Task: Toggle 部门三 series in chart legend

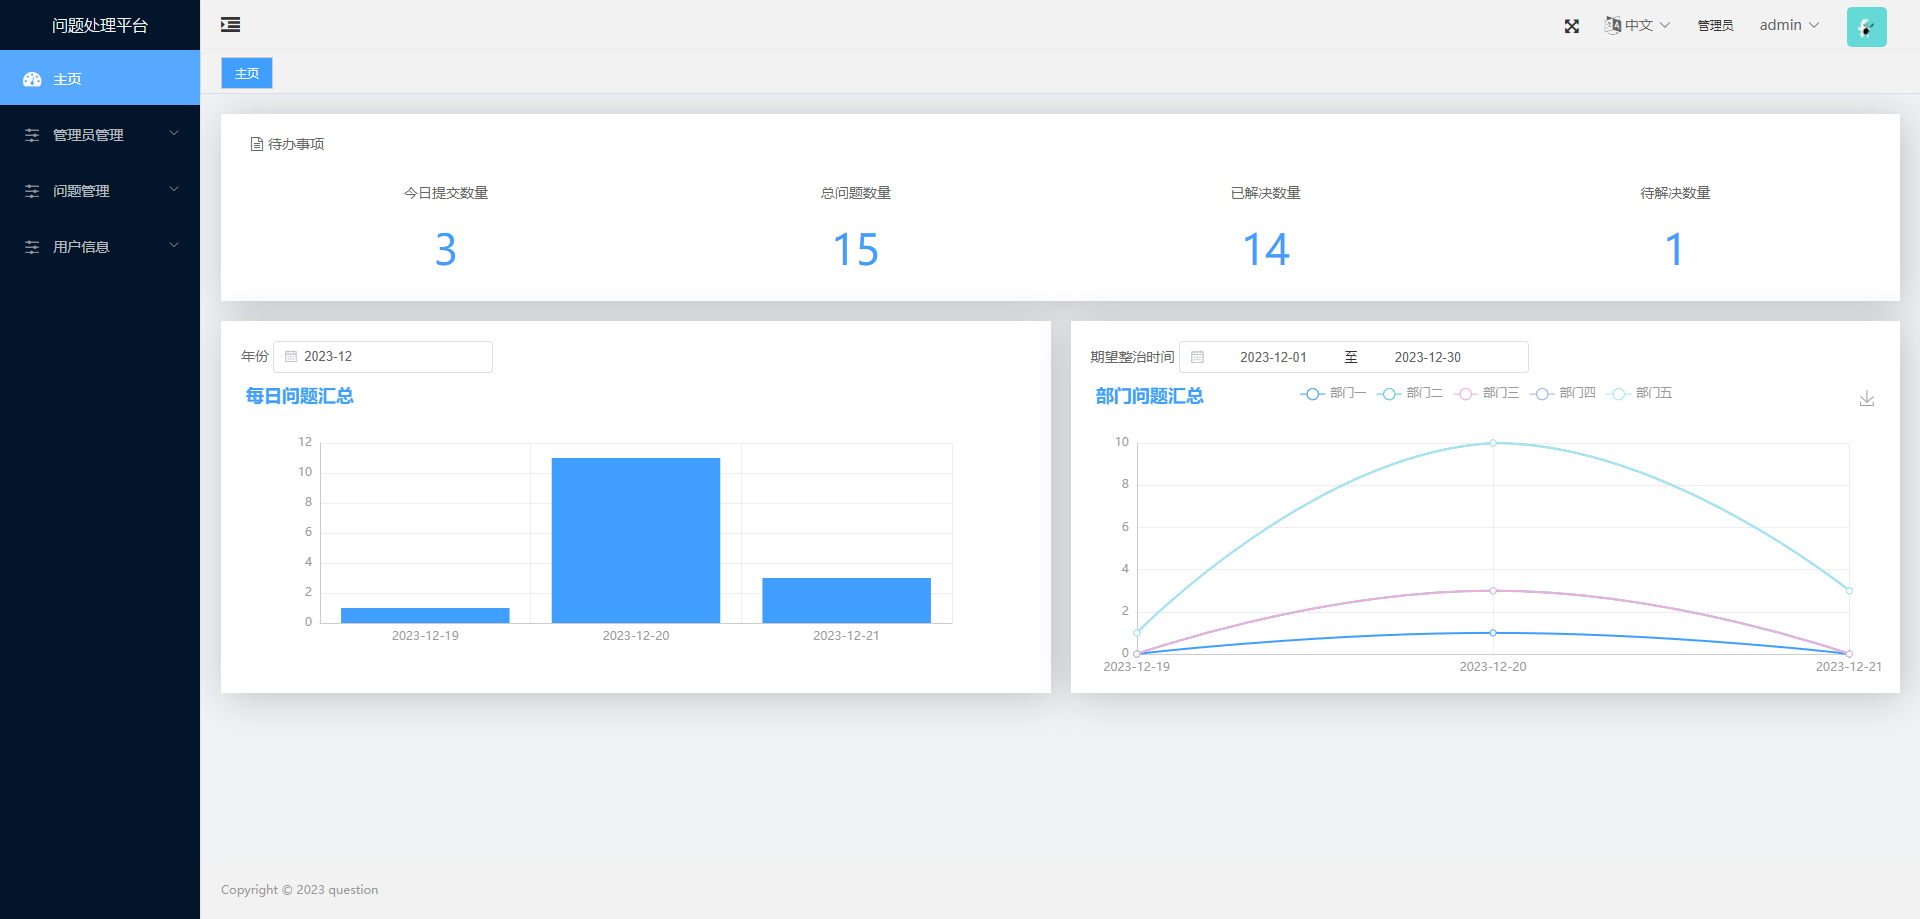Action: [x=1486, y=394]
